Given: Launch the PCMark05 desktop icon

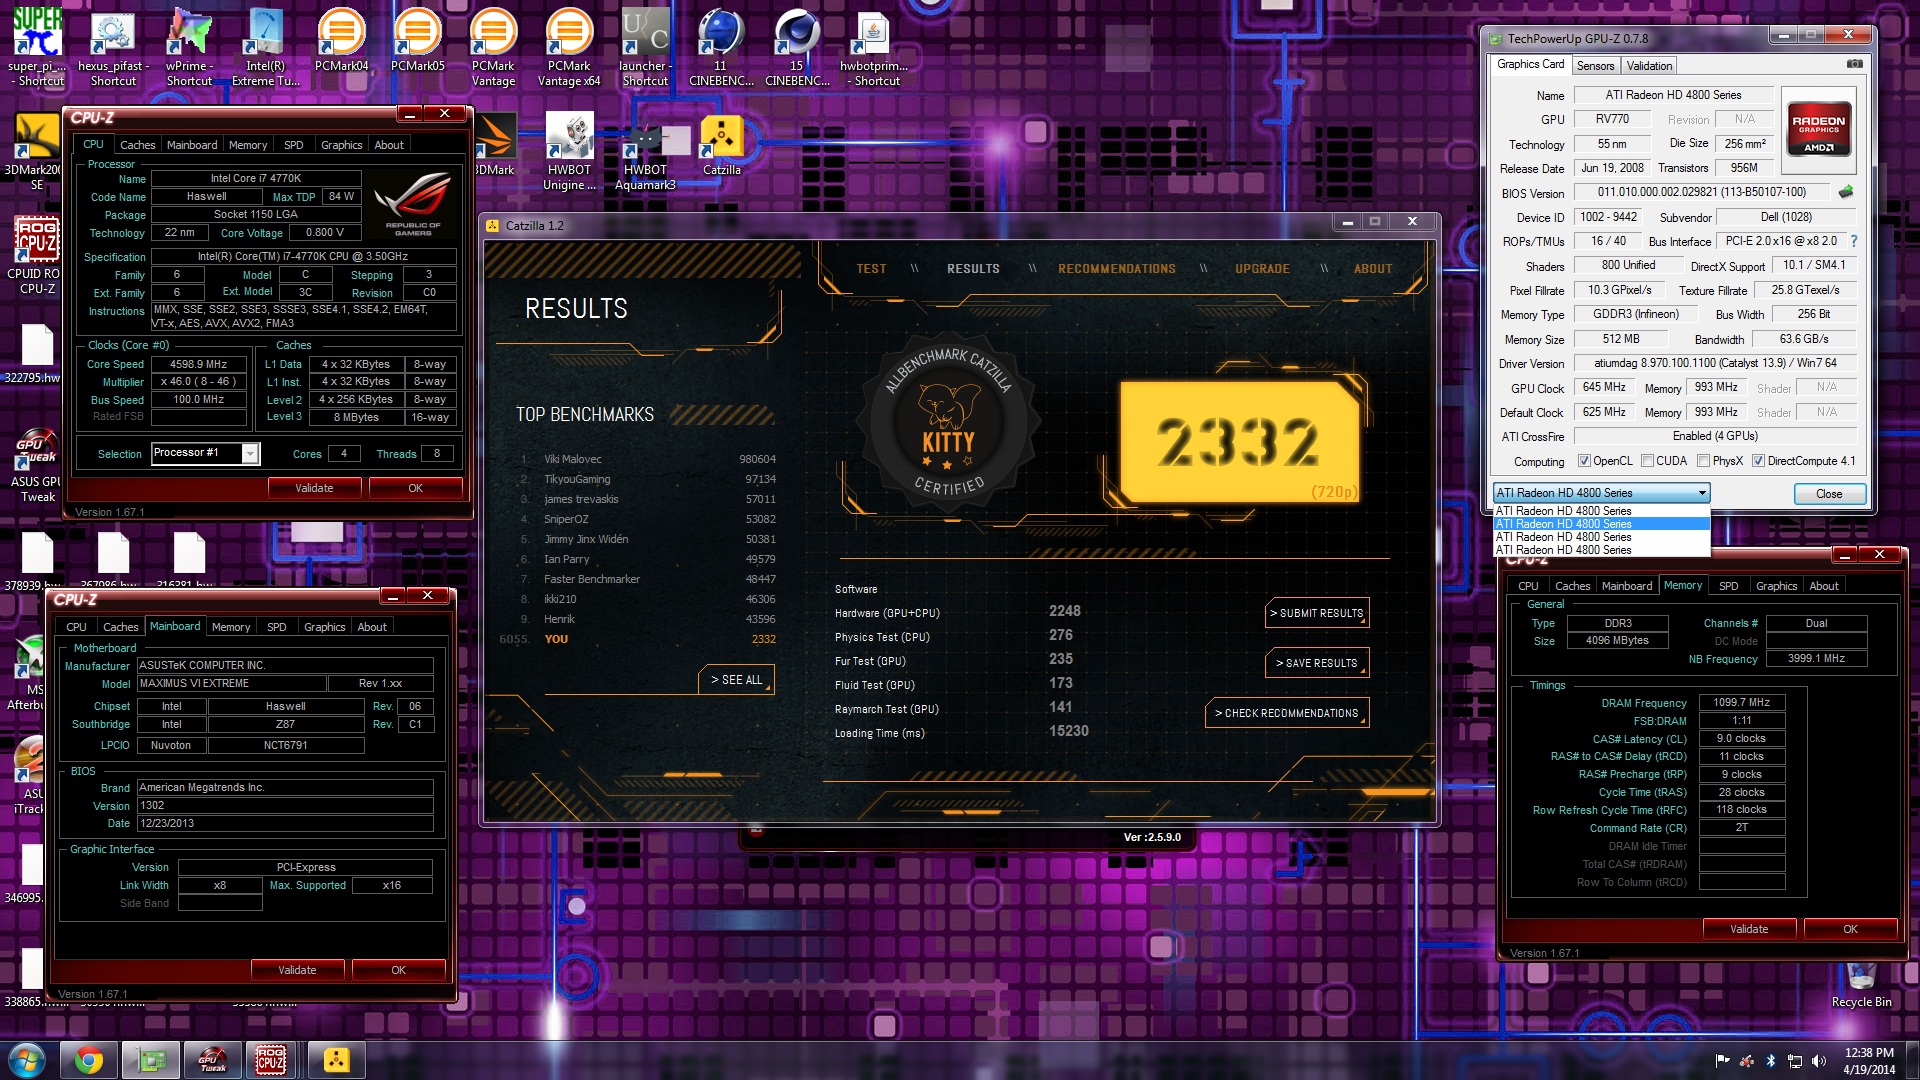Looking at the screenshot, I should point(417,40).
